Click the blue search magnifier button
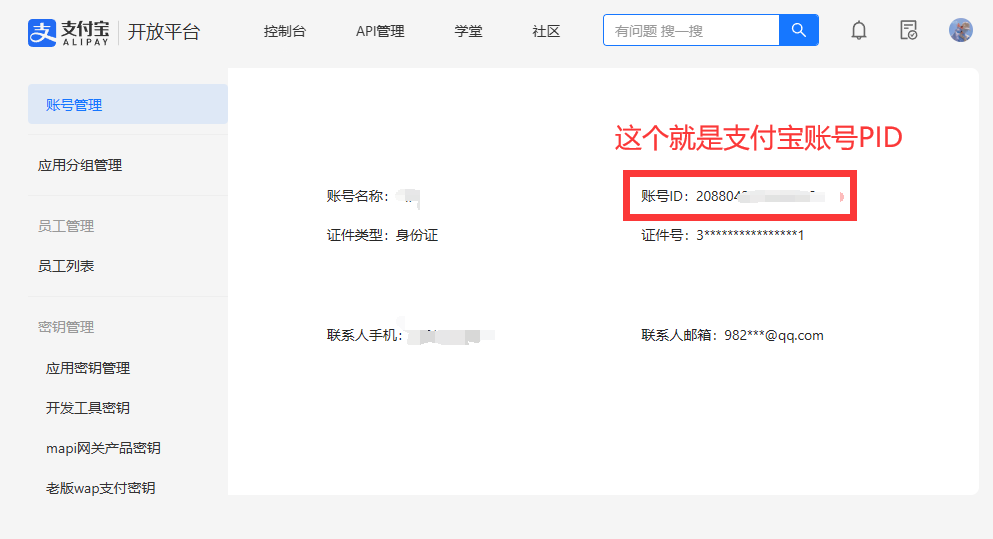This screenshot has width=993, height=539. tap(798, 30)
